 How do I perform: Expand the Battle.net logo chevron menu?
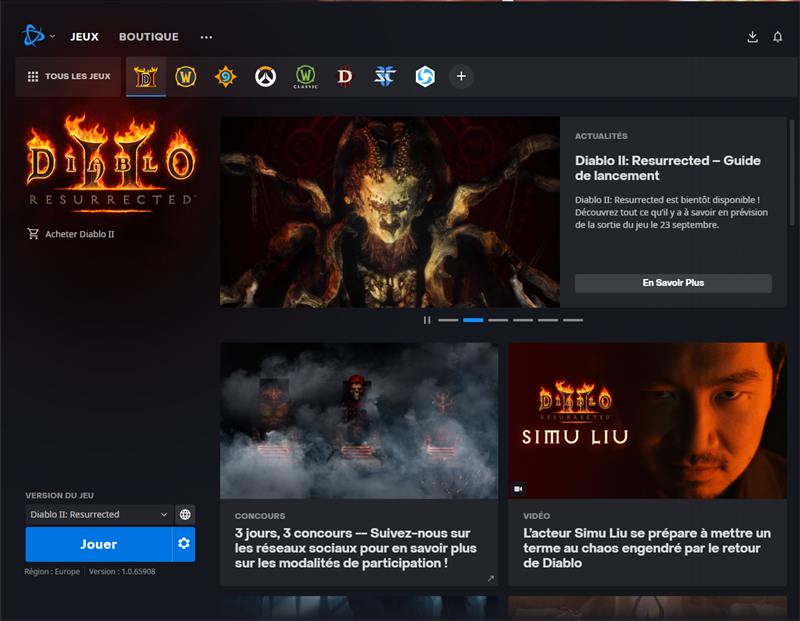pos(52,36)
